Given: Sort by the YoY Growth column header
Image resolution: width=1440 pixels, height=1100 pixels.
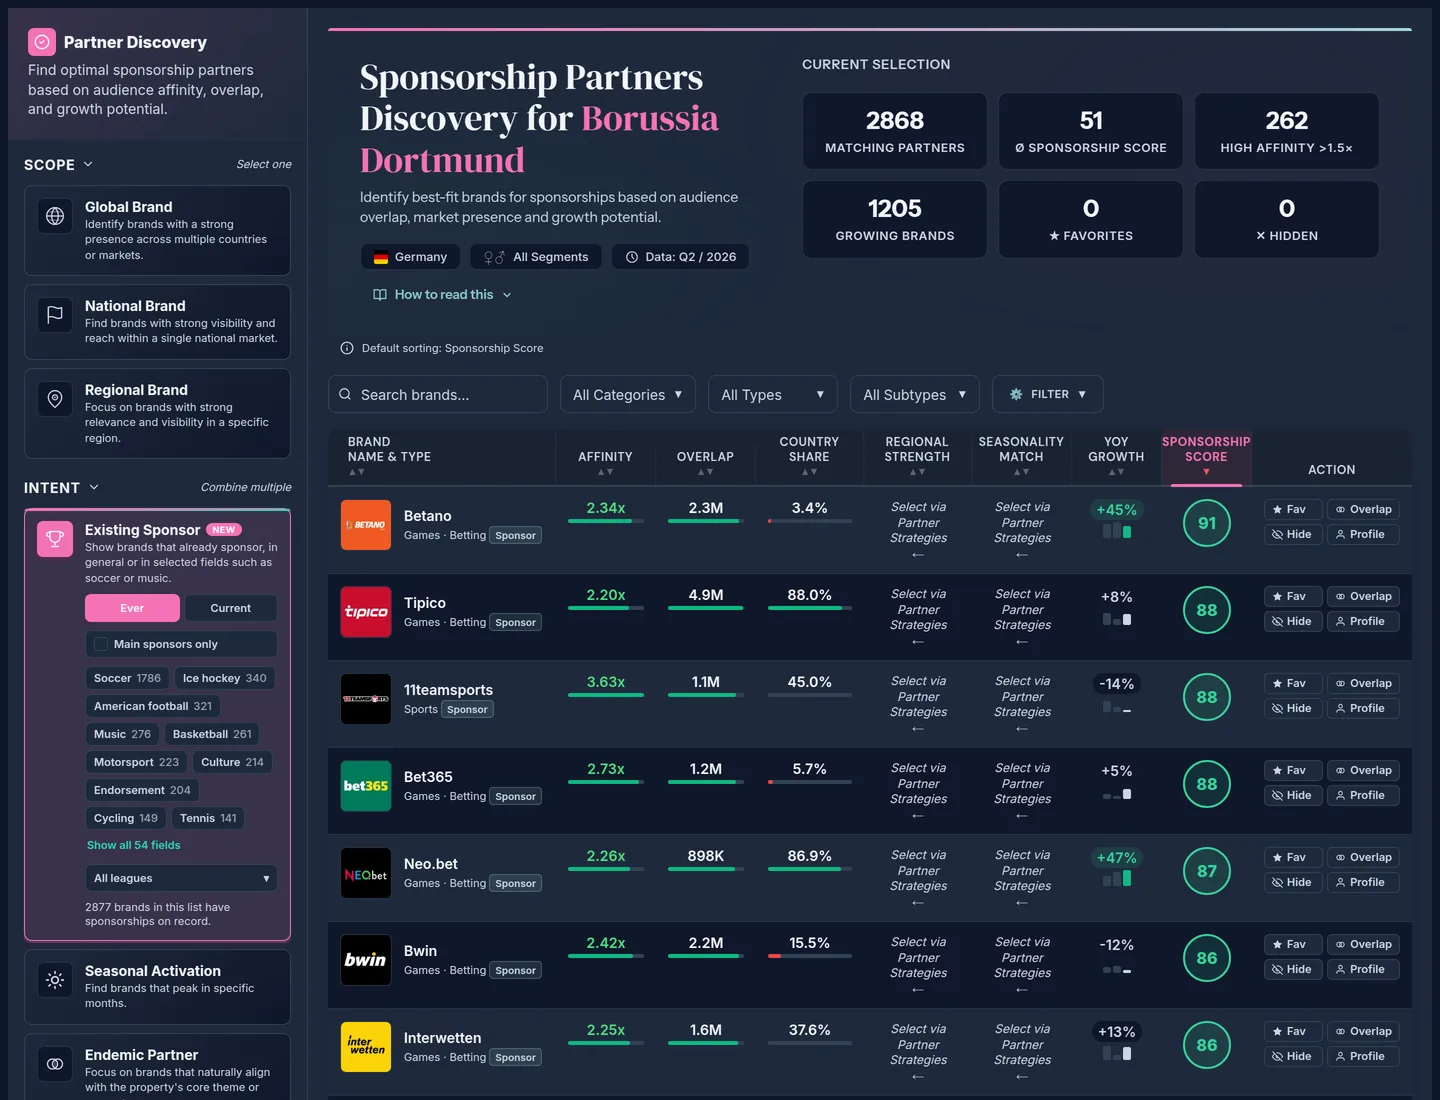Looking at the screenshot, I should [1116, 455].
